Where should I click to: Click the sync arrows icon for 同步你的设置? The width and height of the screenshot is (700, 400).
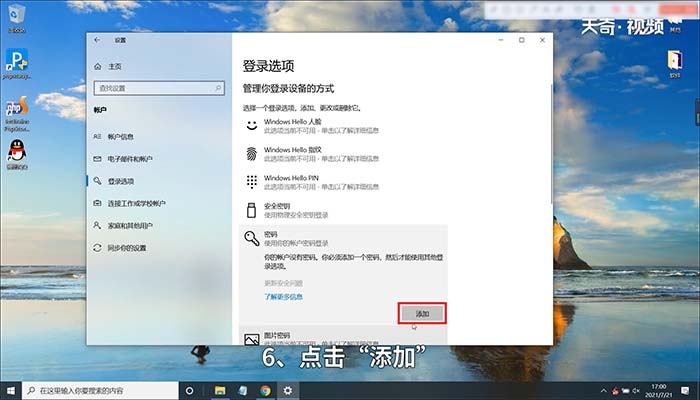[97, 248]
